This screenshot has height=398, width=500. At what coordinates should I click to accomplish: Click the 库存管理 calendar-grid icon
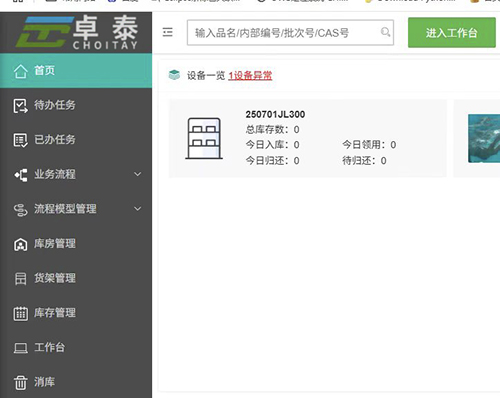click(x=20, y=313)
